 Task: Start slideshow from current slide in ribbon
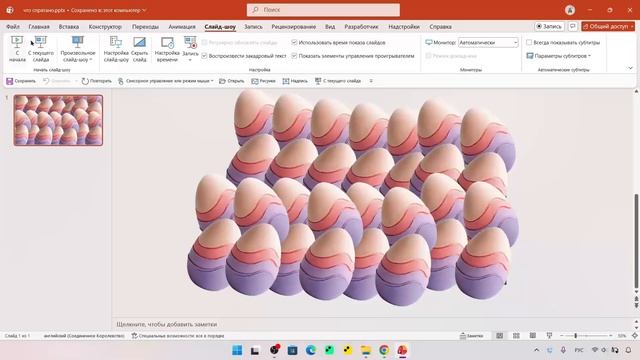point(41,49)
